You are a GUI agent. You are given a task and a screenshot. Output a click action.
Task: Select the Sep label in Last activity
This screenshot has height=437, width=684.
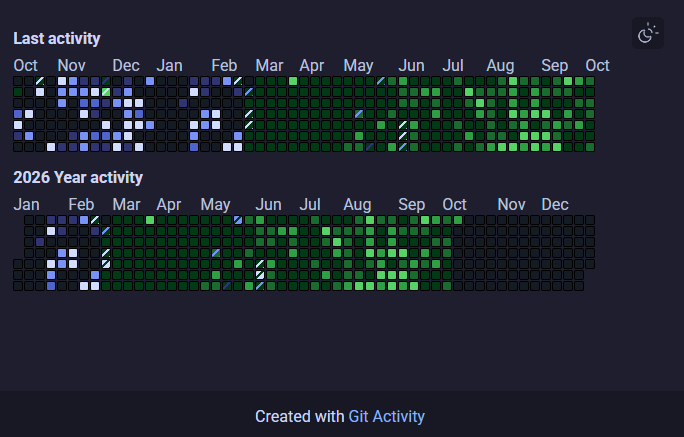click(x=555, y=66)
